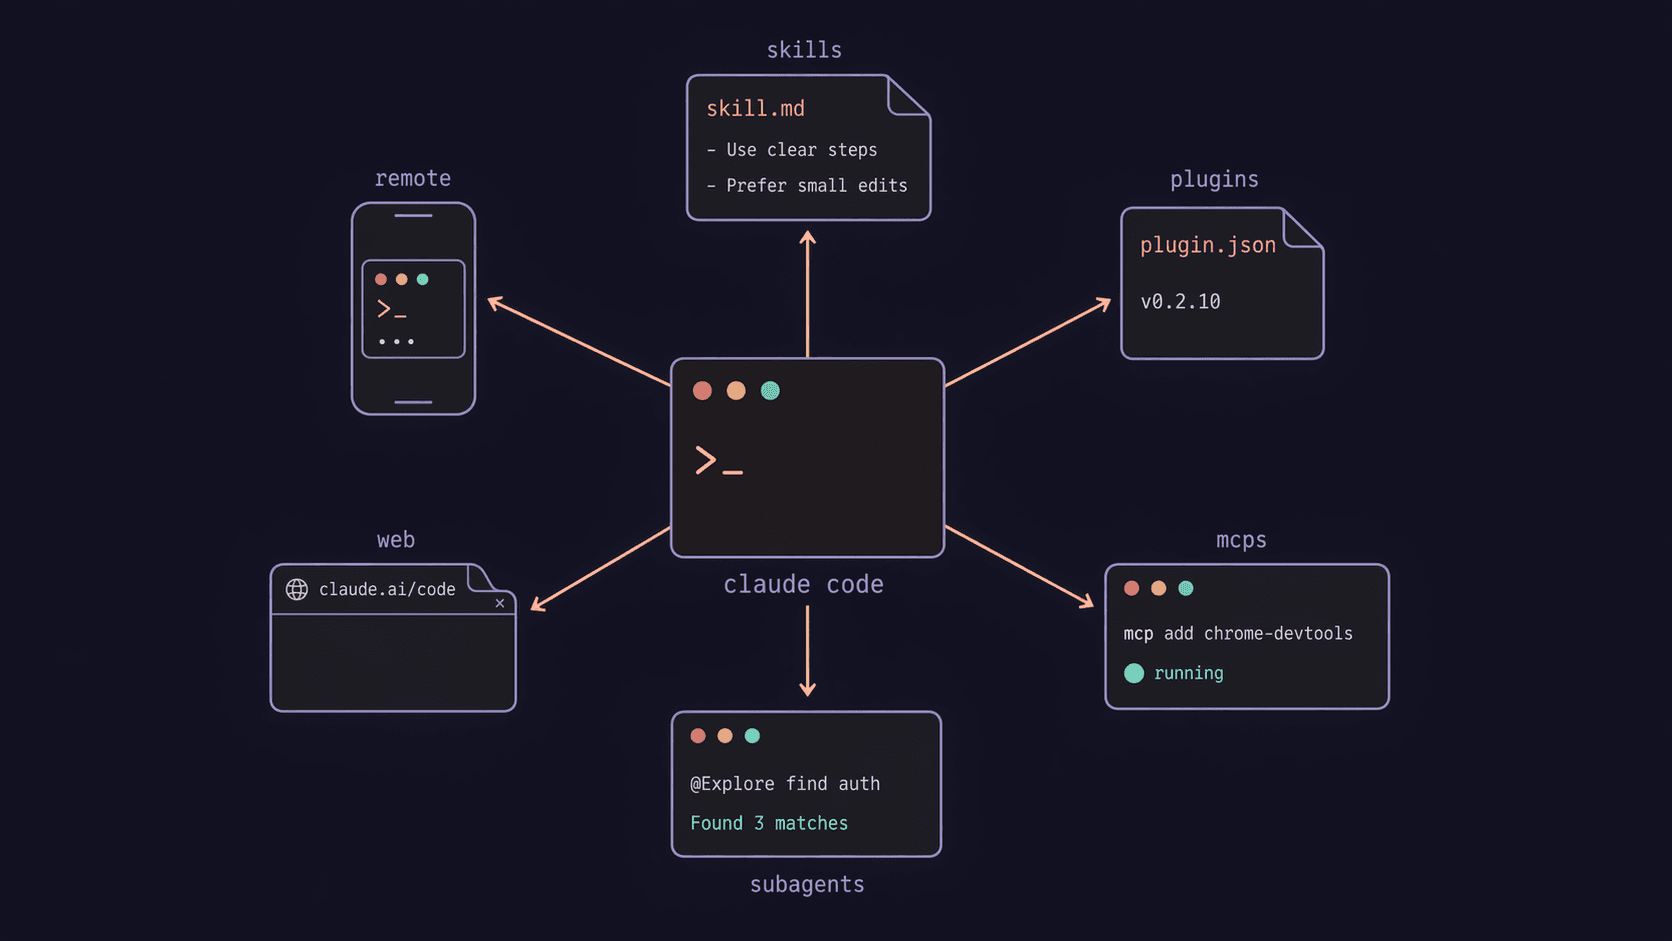Click the red dot in mcps window

coord(1132,588)
